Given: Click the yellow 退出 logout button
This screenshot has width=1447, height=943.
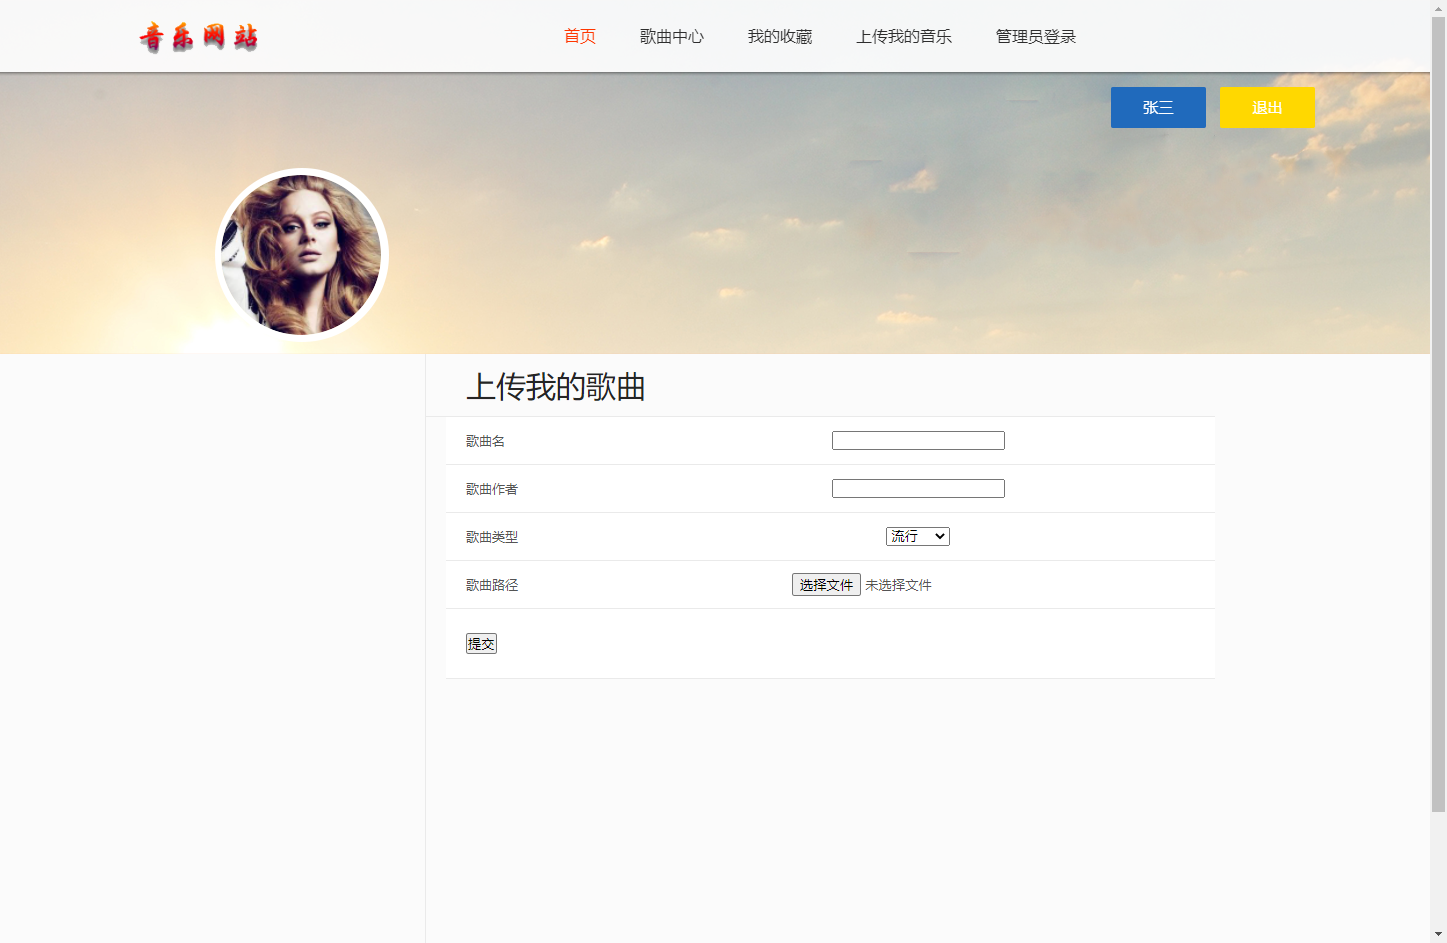Looking at the screenshot, I should click(x=1267, y=107).
